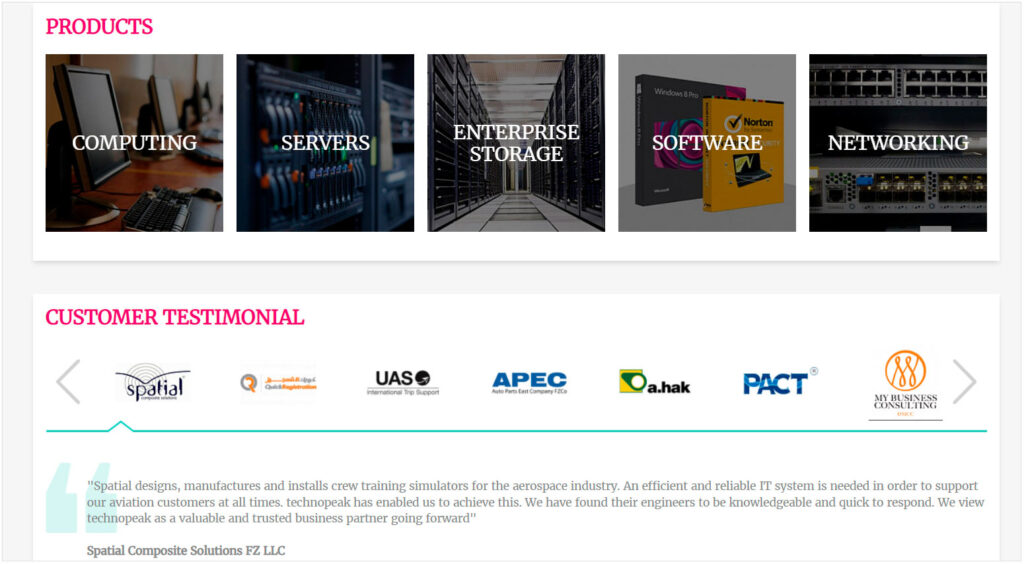Select the Spatial Composite Solutions logo
This screenshot has height=564, width=1024.
point(152,383)
